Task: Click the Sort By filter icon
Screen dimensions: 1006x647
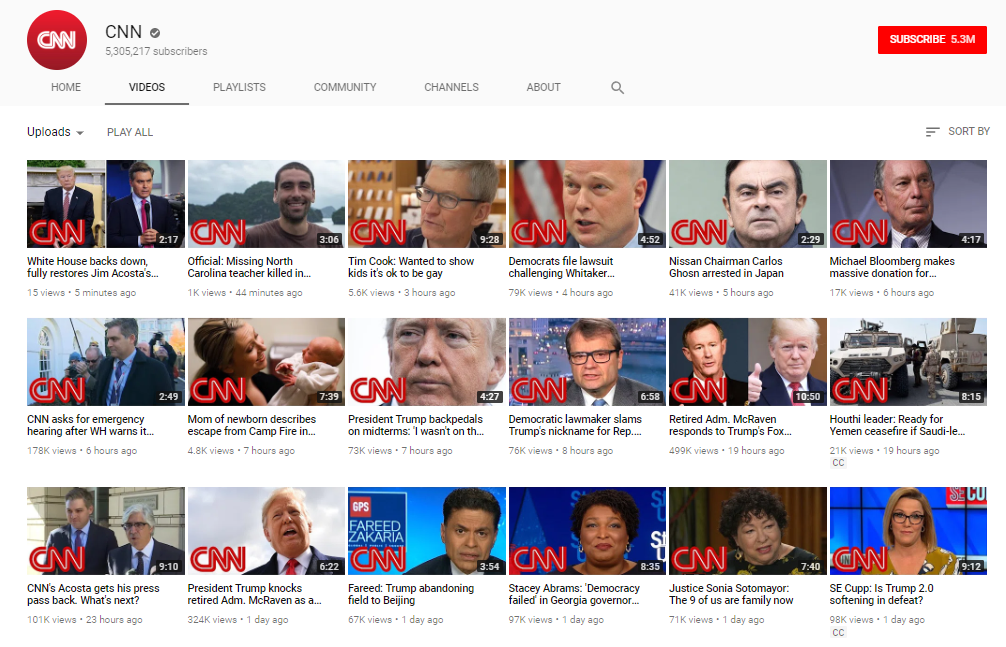Action: tap(932, 132)
